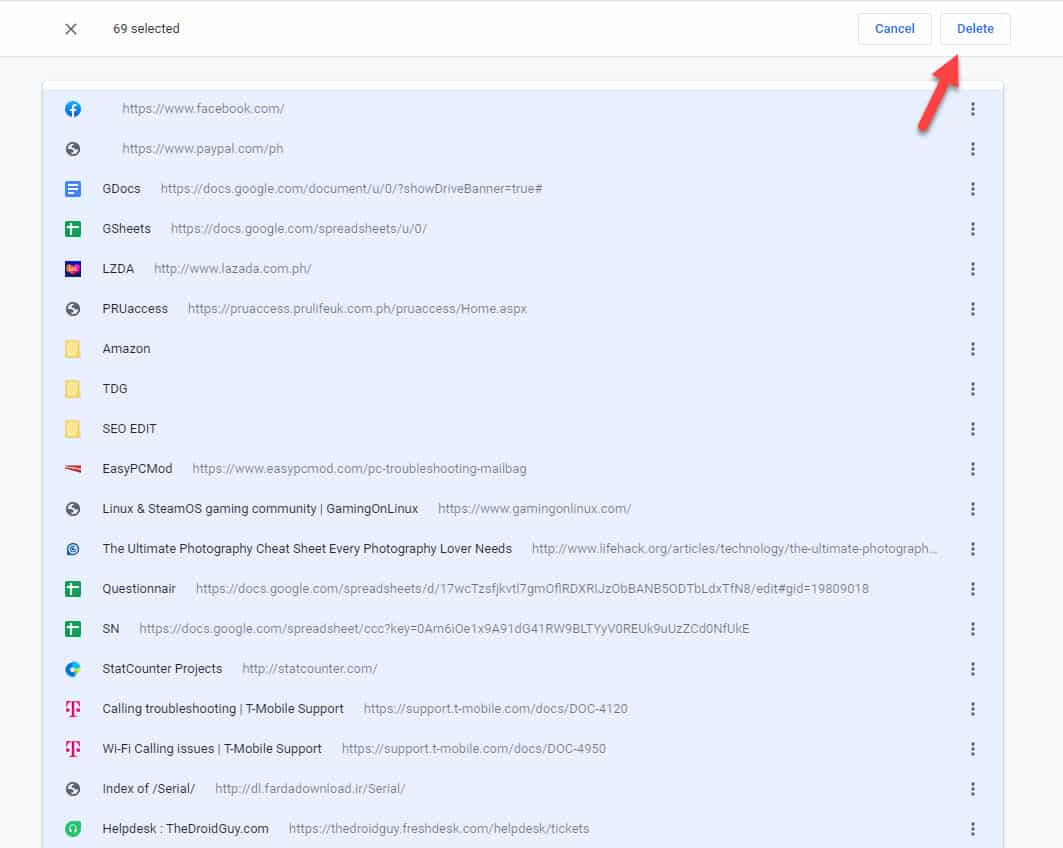This screenshot has height=848, width=1063.
Task: Open the more menu for paypal.com bookmark
Action: (972, 149)
